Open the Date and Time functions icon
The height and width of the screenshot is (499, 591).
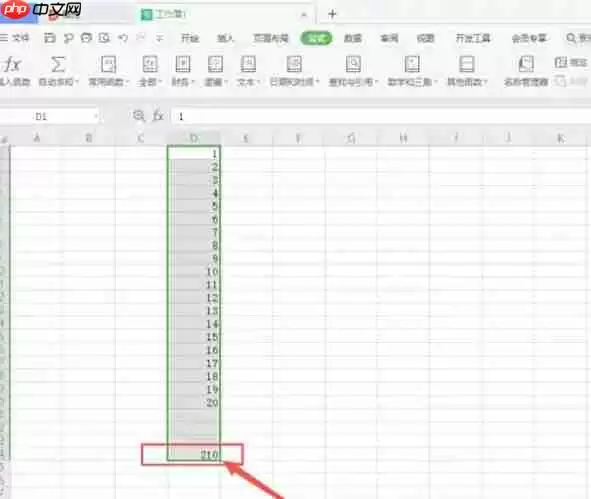[x=294, y=64]
